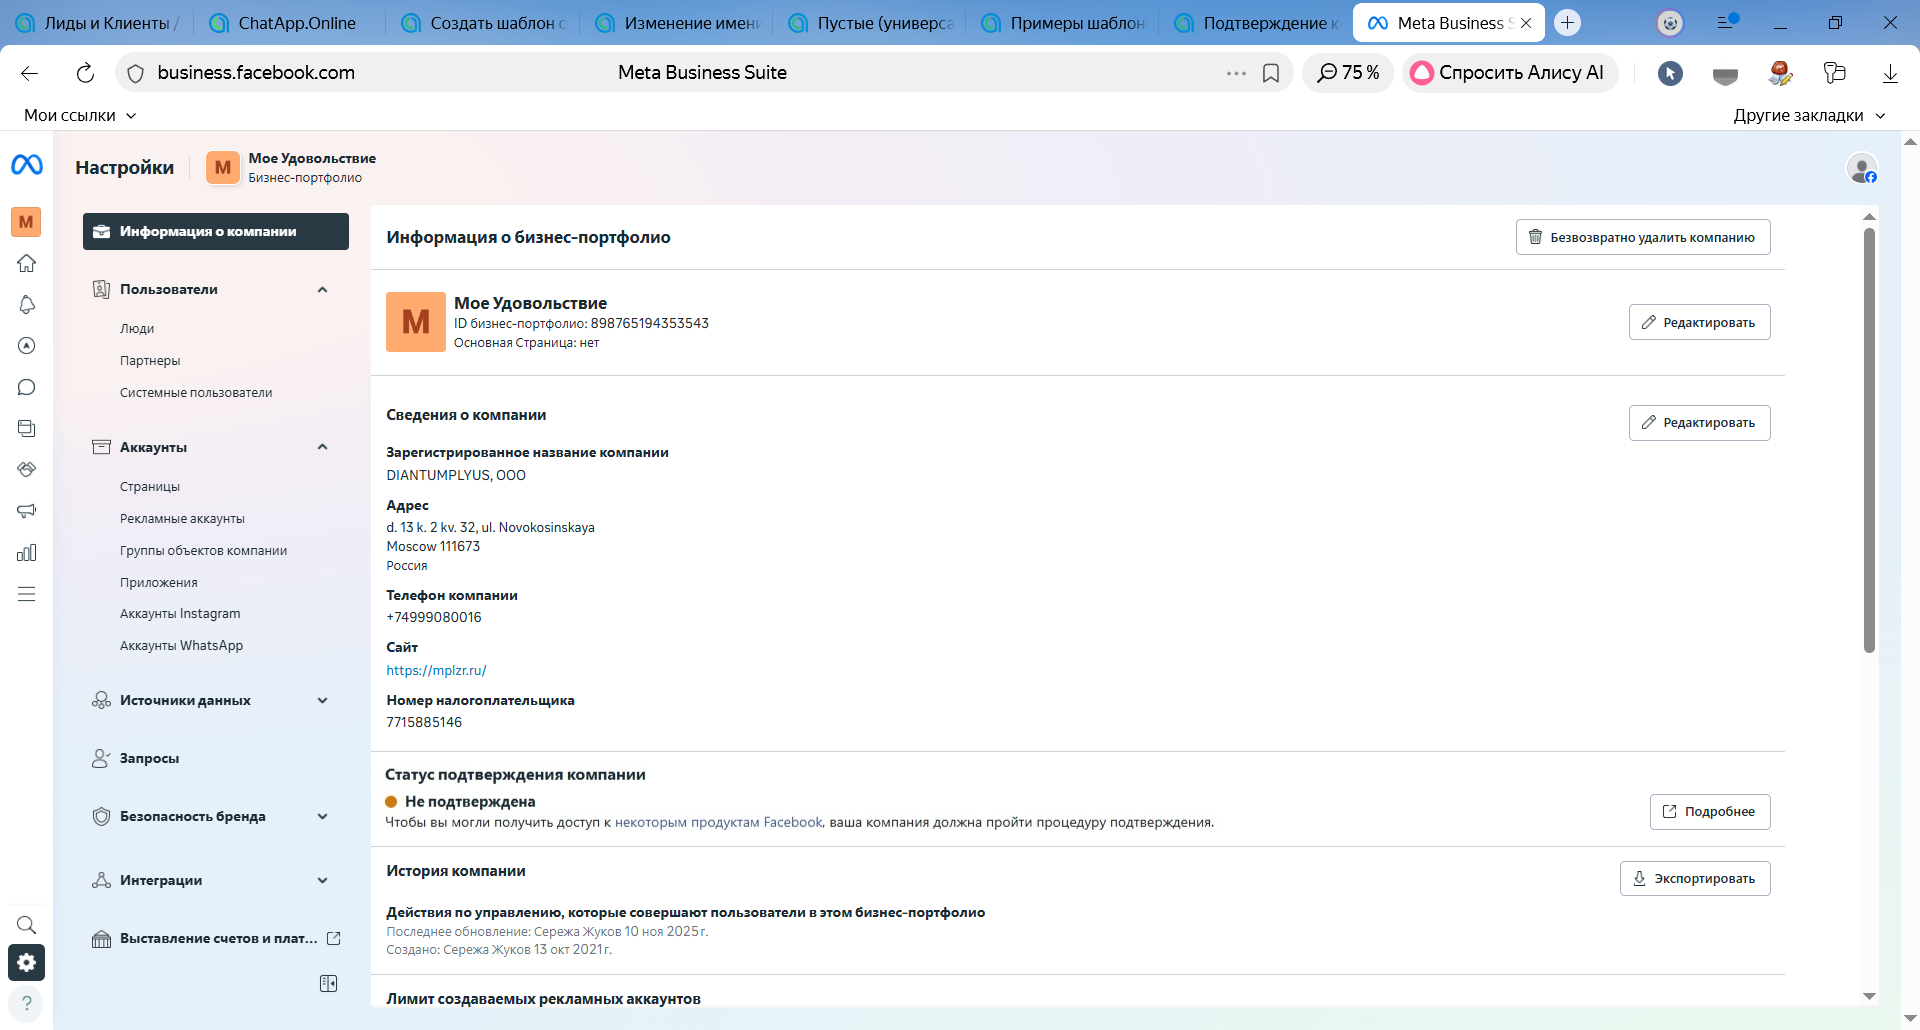Image resolution: width=1920 pixels, height=1030 pixels.
Task: Click Экспортировать button for company history
Action: coord(1694,879)
